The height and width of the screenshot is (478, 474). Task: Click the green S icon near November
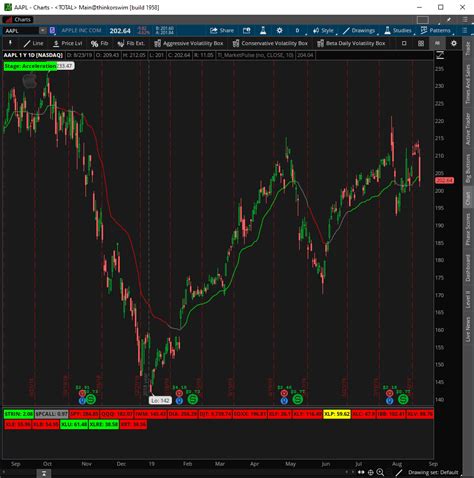[91, 399]
